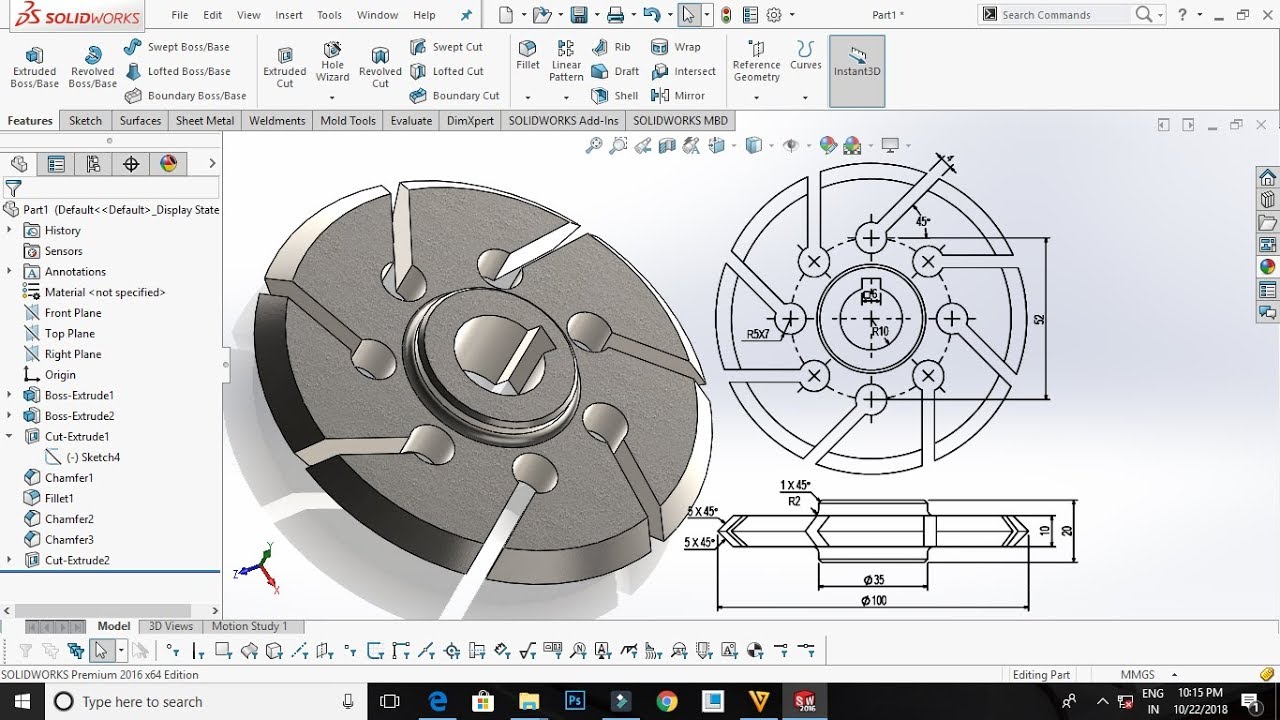Open the MMGS unit system selector
This screenshot has height=720, width=1280.
click(1147, 674)
